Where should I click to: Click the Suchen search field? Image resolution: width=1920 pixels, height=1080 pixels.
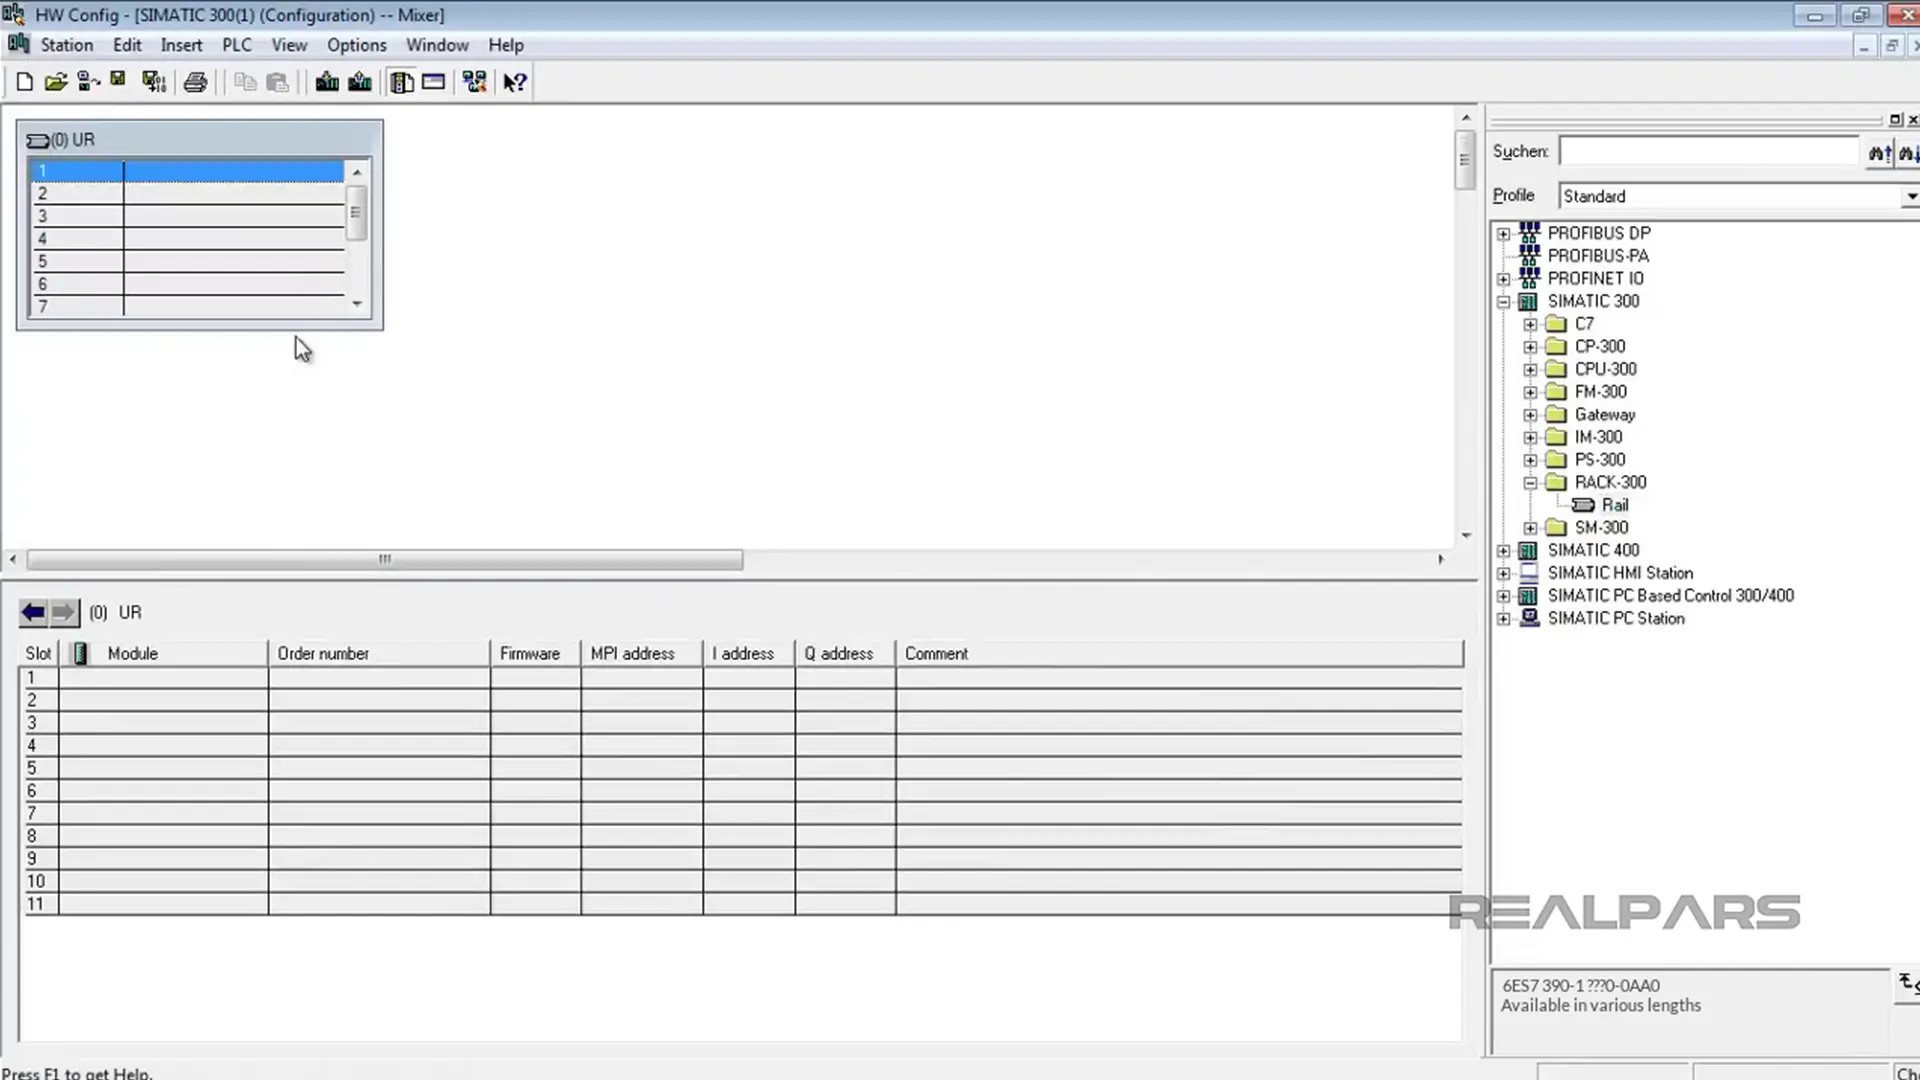[1707, 150]
